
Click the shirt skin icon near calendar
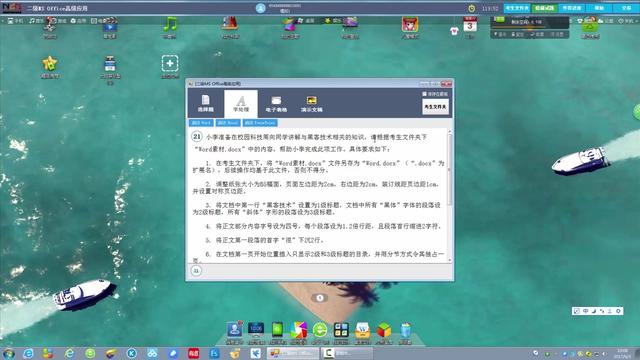(454, 31)
